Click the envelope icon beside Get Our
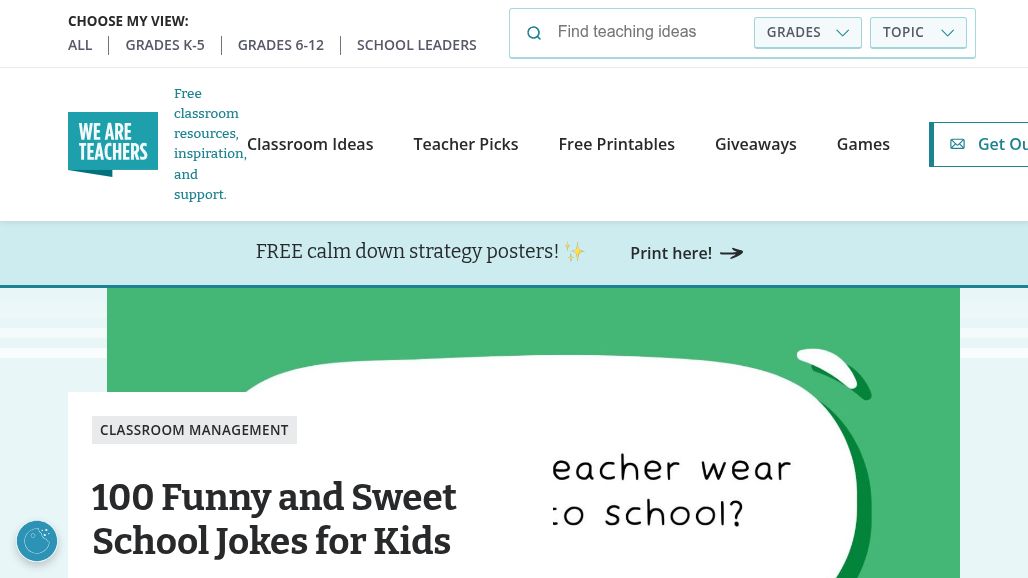 (x=957, y=144)
